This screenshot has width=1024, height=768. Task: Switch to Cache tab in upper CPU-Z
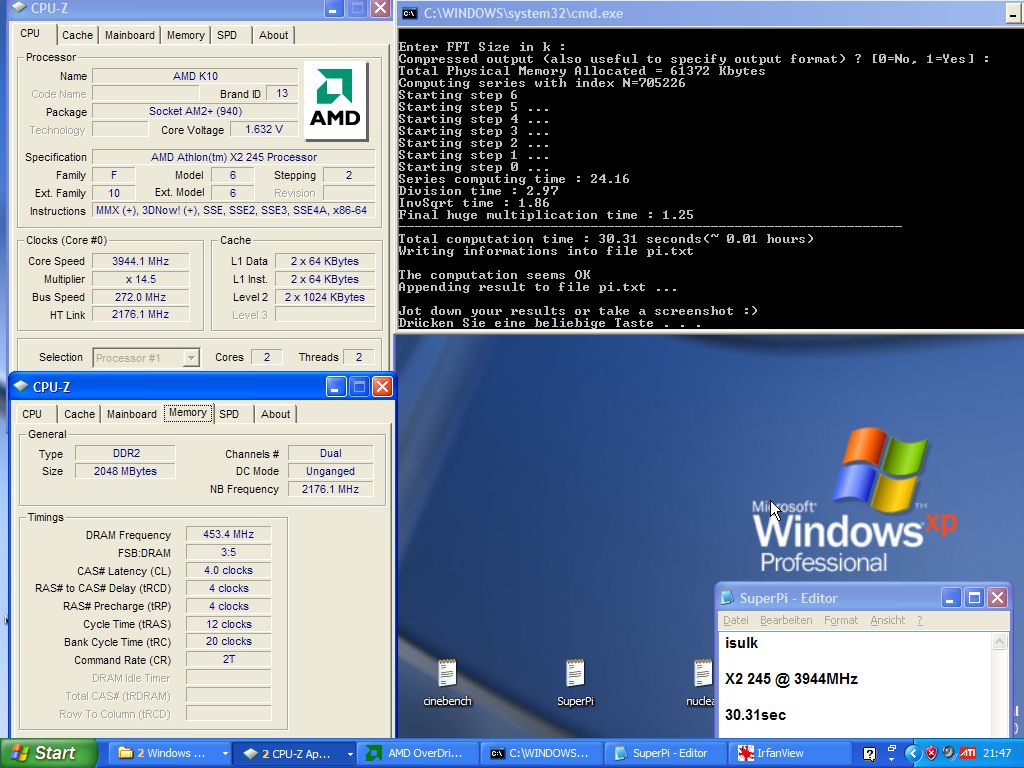click(x=78, y=35)
